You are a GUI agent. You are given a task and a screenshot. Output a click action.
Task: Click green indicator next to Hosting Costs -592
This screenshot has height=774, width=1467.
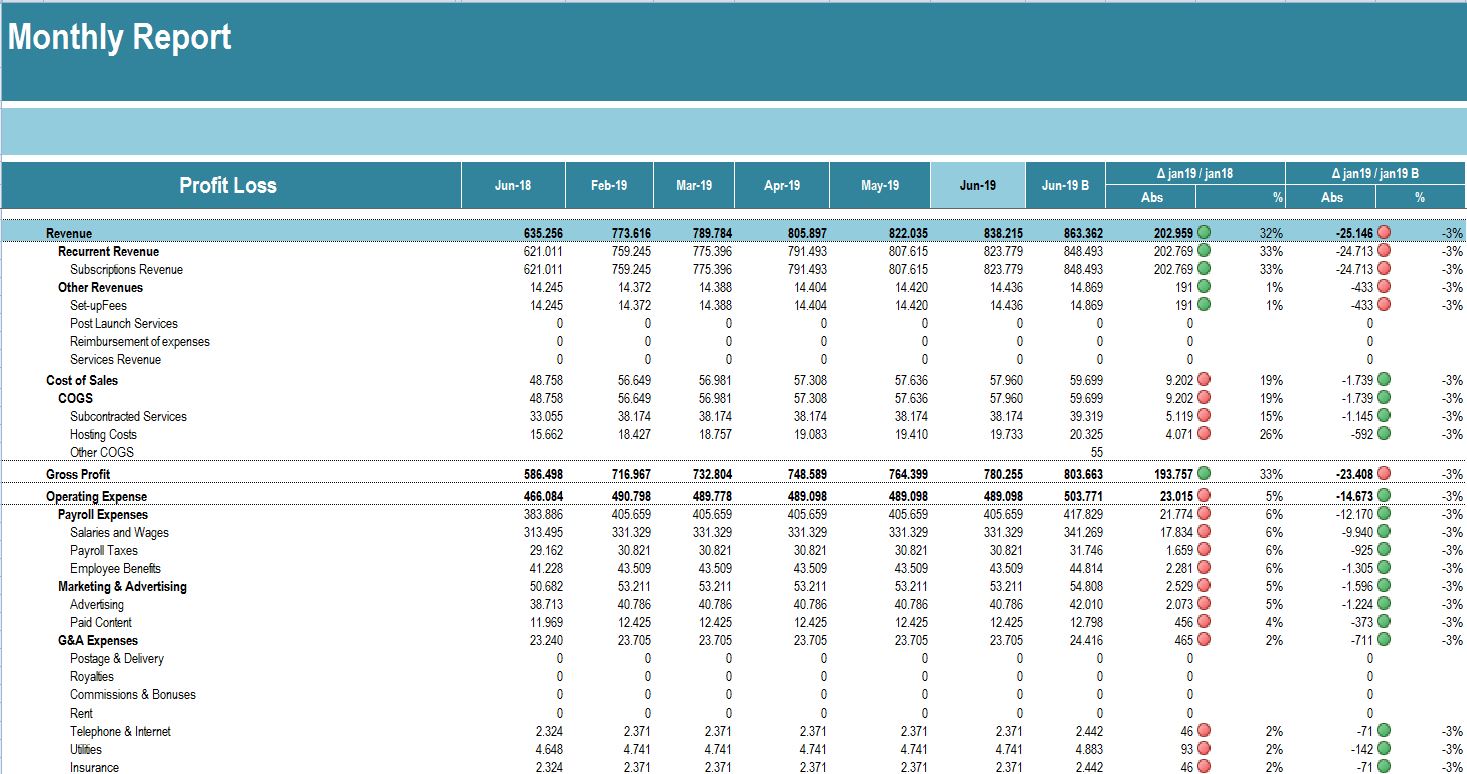[1384, 434]
